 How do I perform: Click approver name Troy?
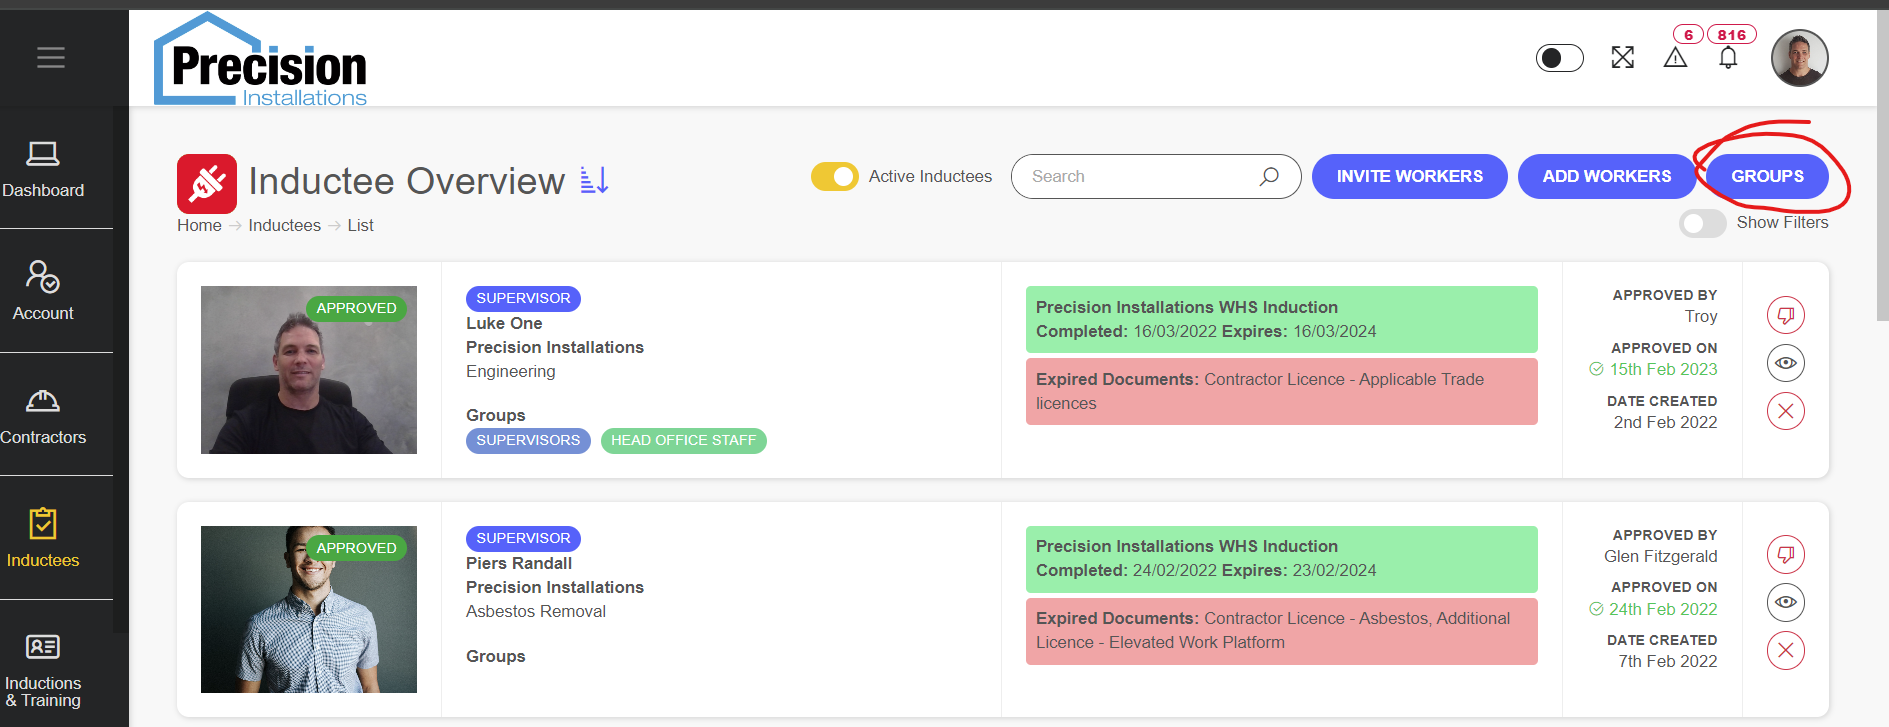1701,316
